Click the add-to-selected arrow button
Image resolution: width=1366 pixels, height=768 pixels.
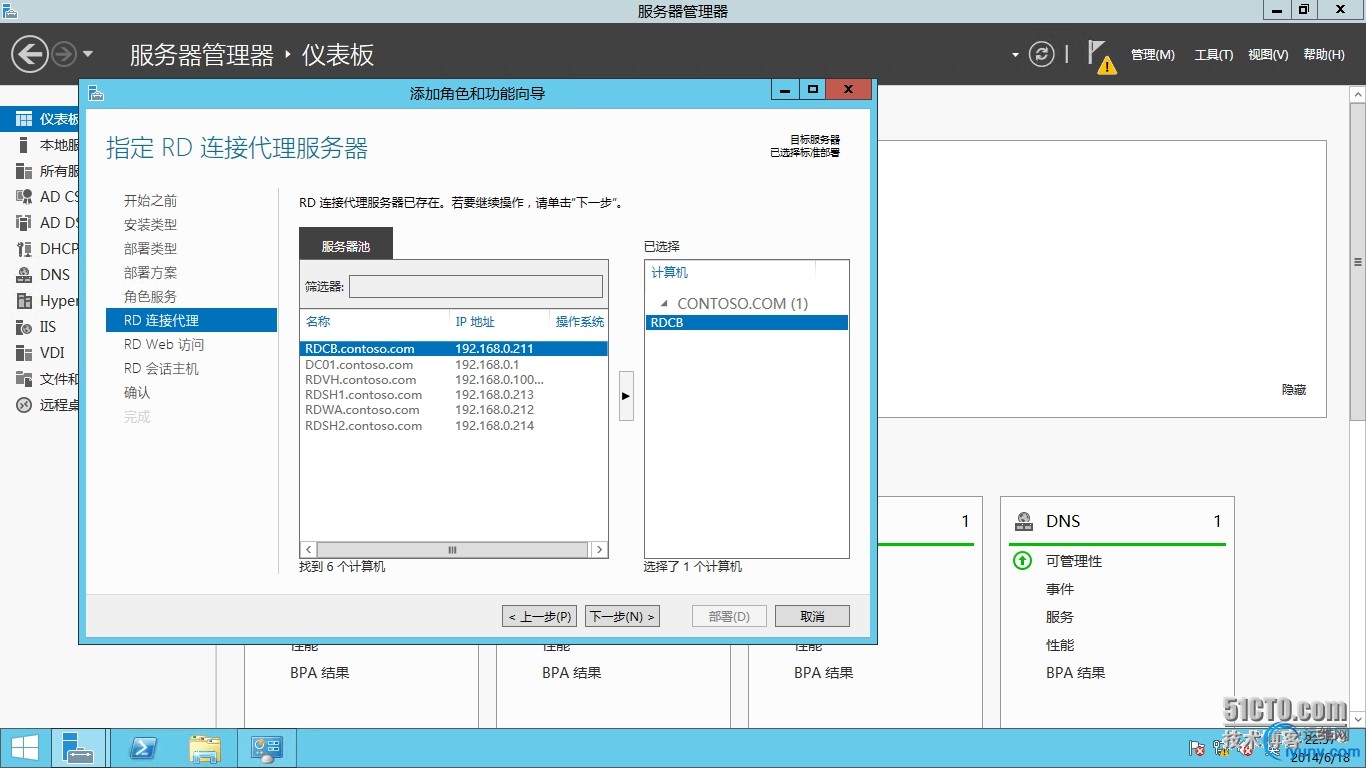[626, 396]
